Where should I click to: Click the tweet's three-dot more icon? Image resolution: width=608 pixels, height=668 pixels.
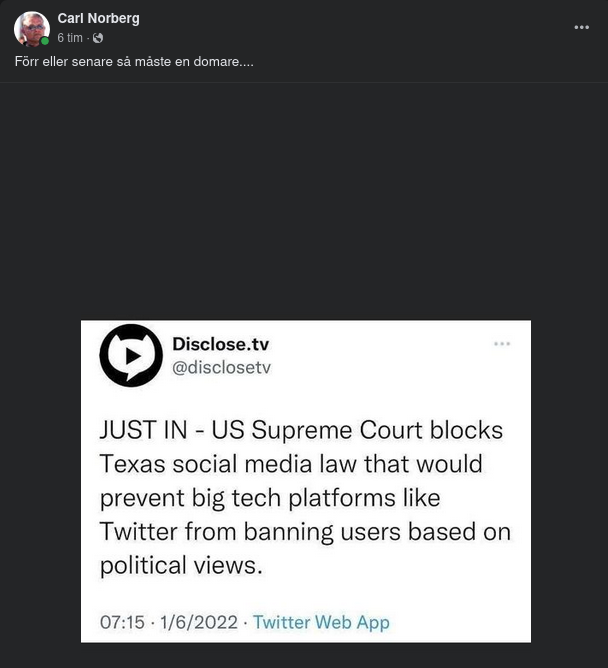(502, 344)
